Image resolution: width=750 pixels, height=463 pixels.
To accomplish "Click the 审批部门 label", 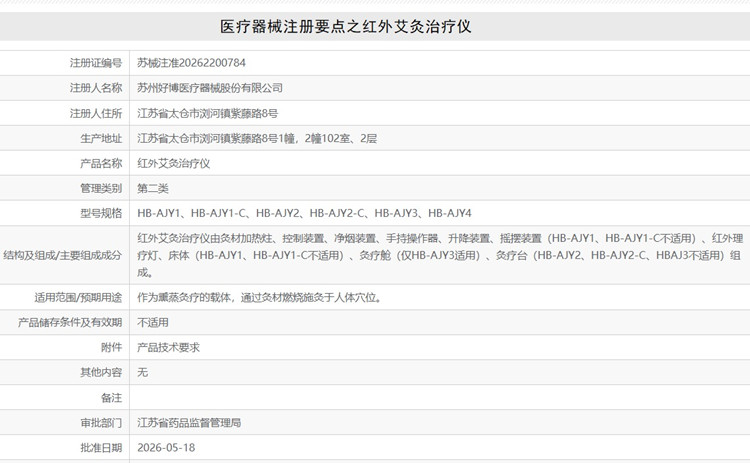I will (101, 422).
